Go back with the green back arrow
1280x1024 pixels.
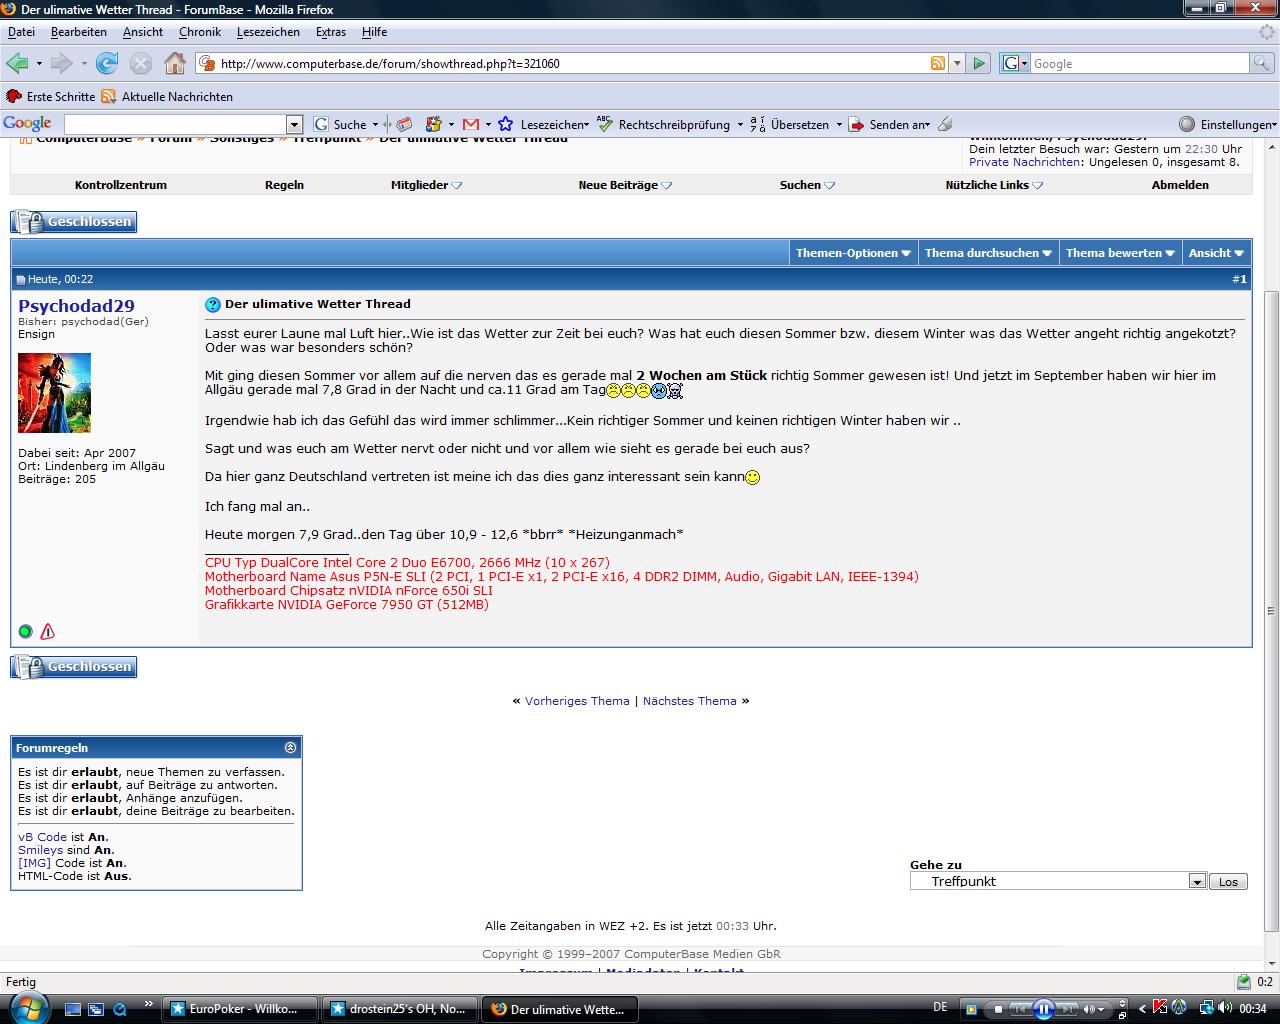(17, 63)
